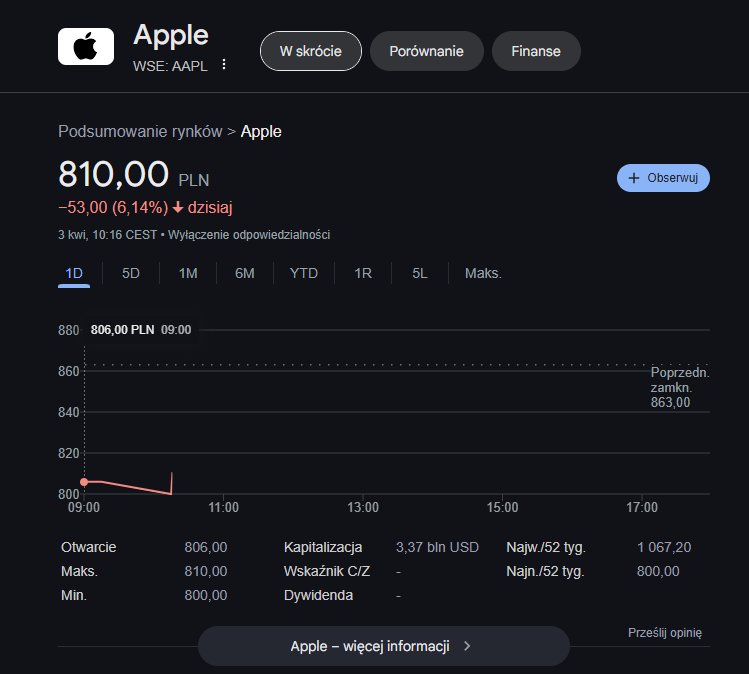Click the red down arrow next to dzisiaj
Screen dimensions: 749x674
click(178, 207)
